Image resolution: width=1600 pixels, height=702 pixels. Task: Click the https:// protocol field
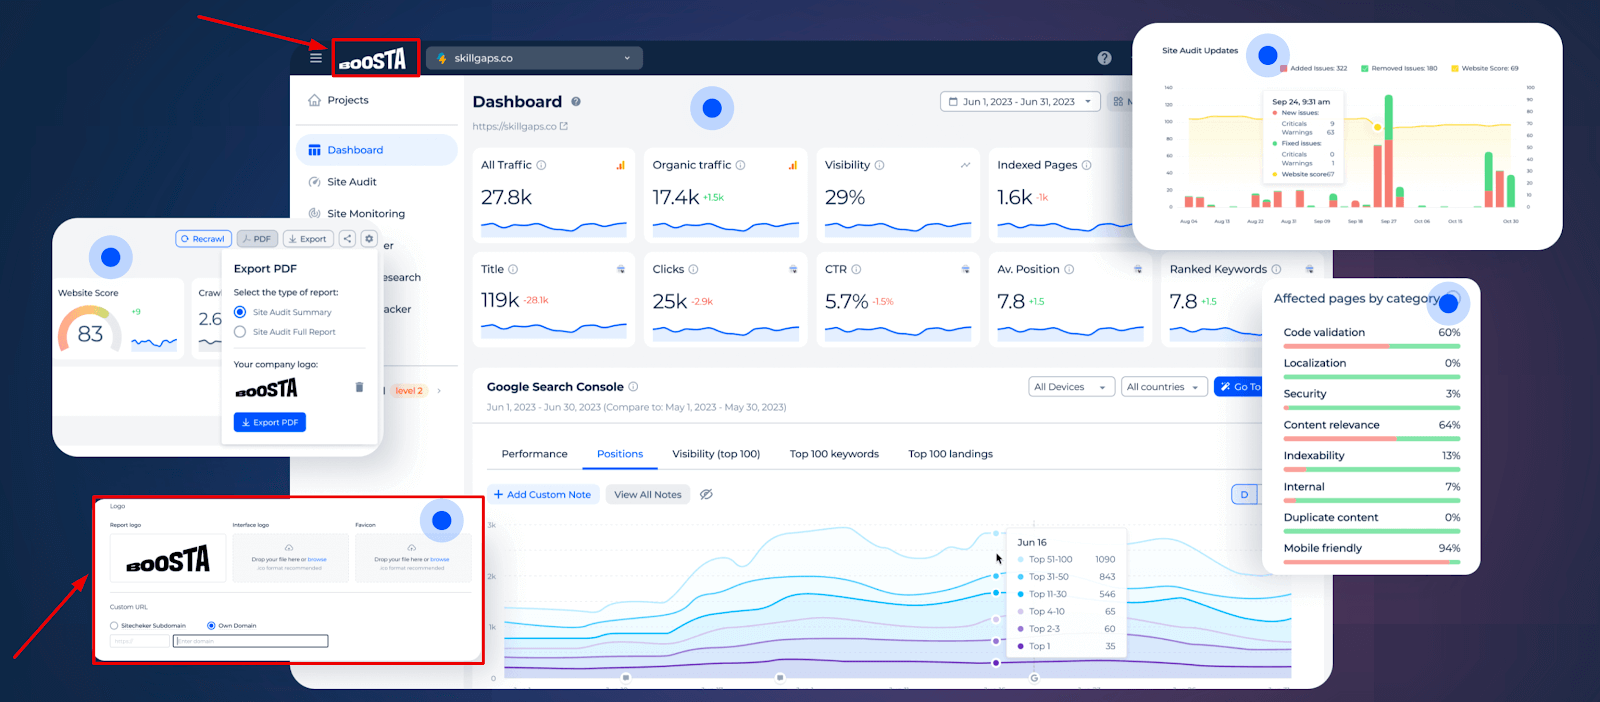click(x=139, y=641)
